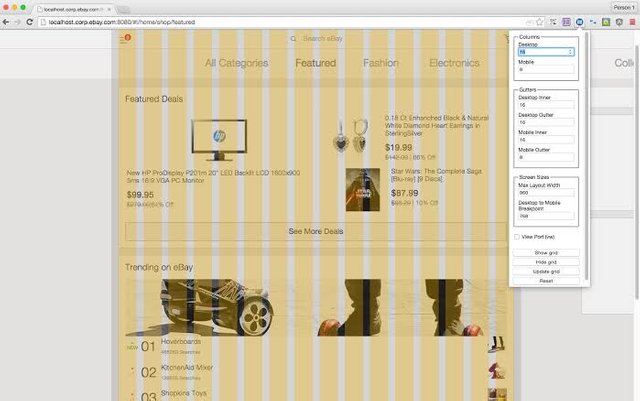Switch to the Electronics tab
640x401 pixels.
coord(454,63)
